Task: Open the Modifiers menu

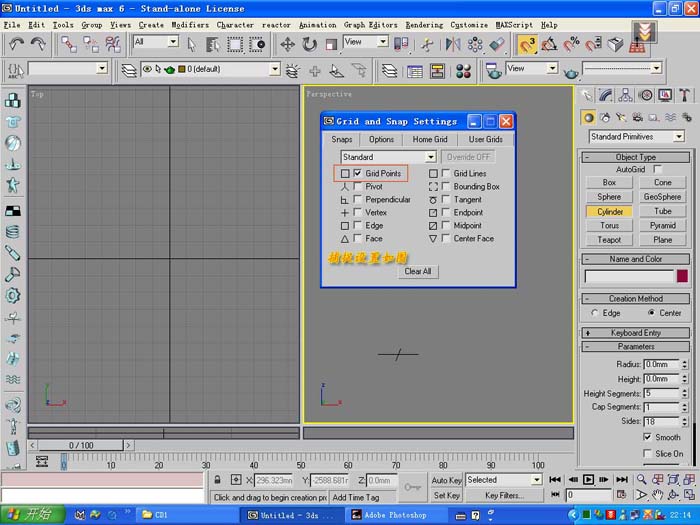Action: tap(190, 24)
